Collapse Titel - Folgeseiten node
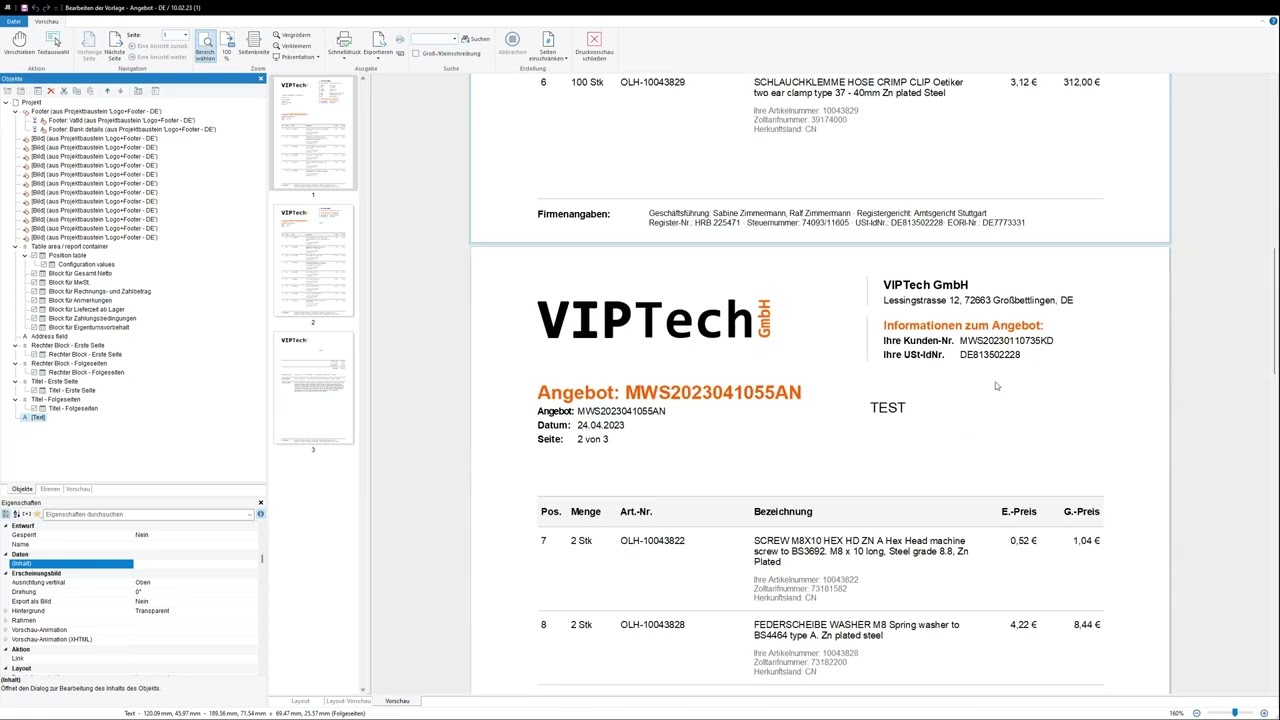Viewport: 1280px width, 720px height. (15, 399)
